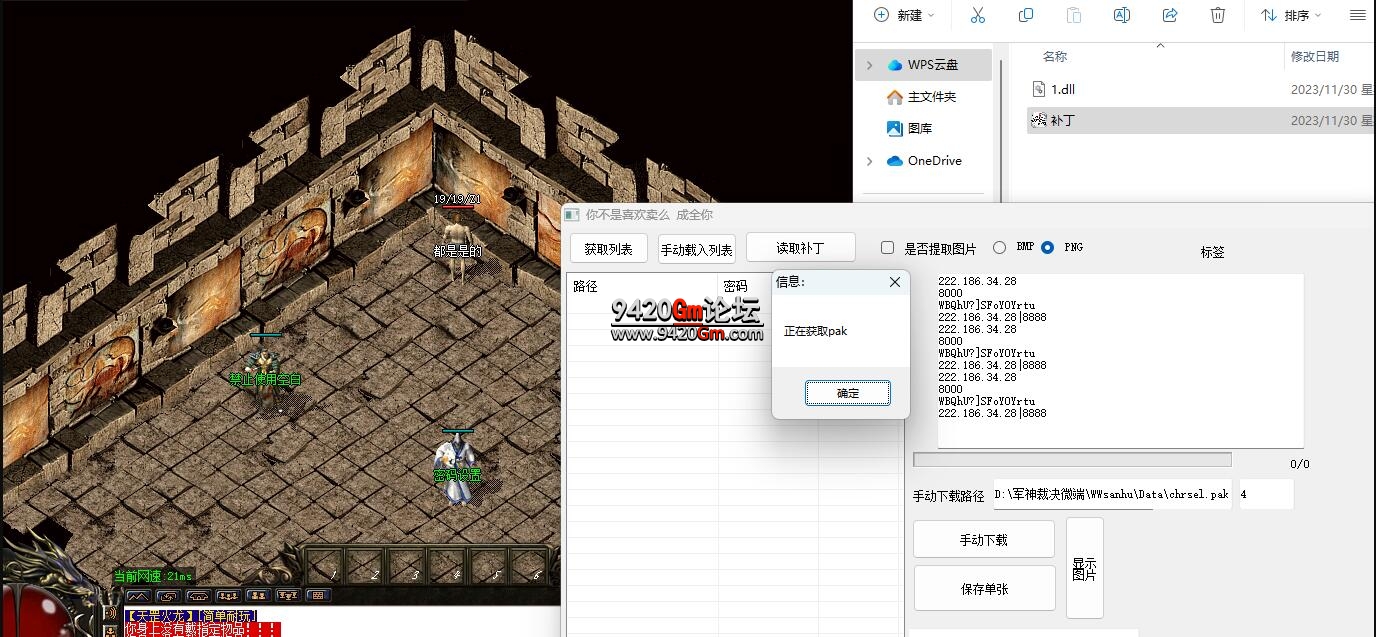Click the 手动下载 button
Image resolution: width=1376 pixels, height=637 pixels.
point(984,539)
